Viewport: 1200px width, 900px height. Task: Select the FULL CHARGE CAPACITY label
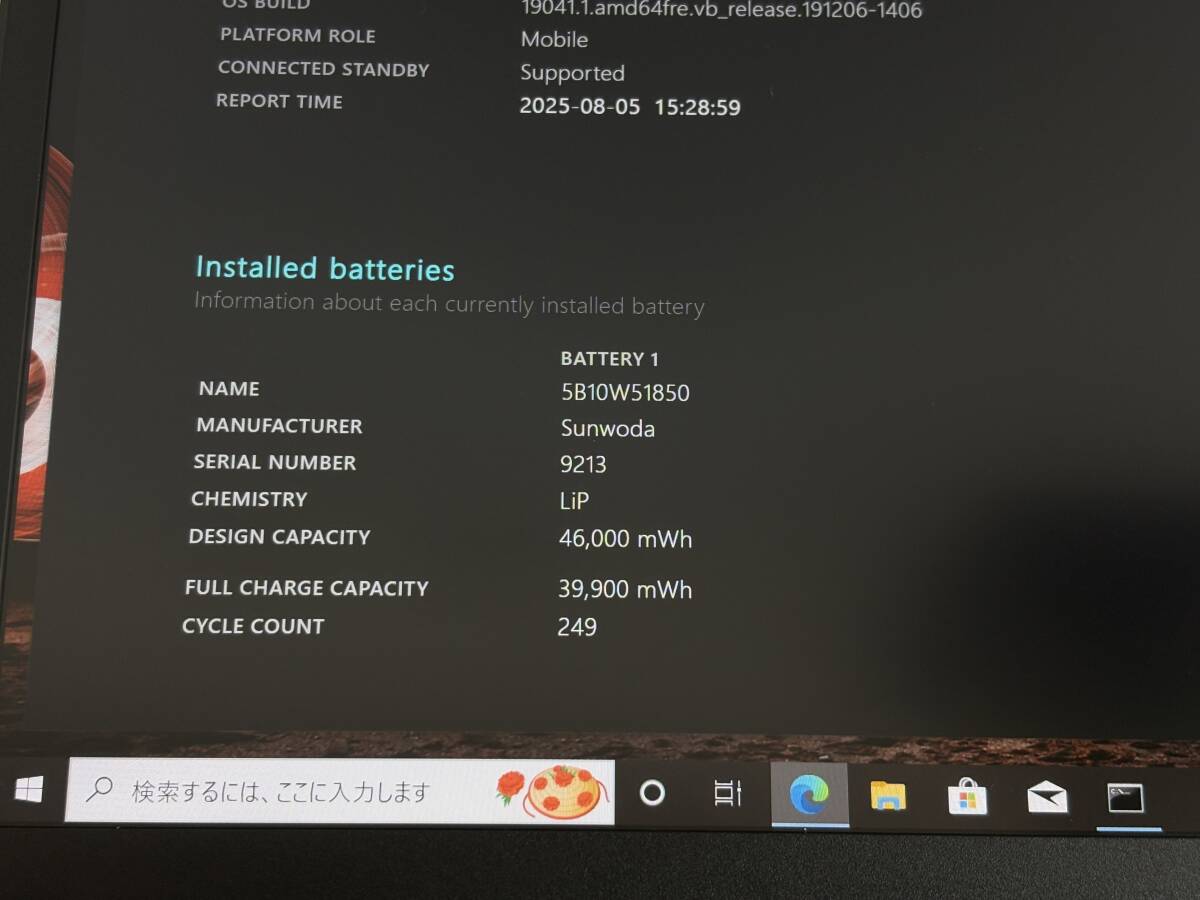(306, 588)
